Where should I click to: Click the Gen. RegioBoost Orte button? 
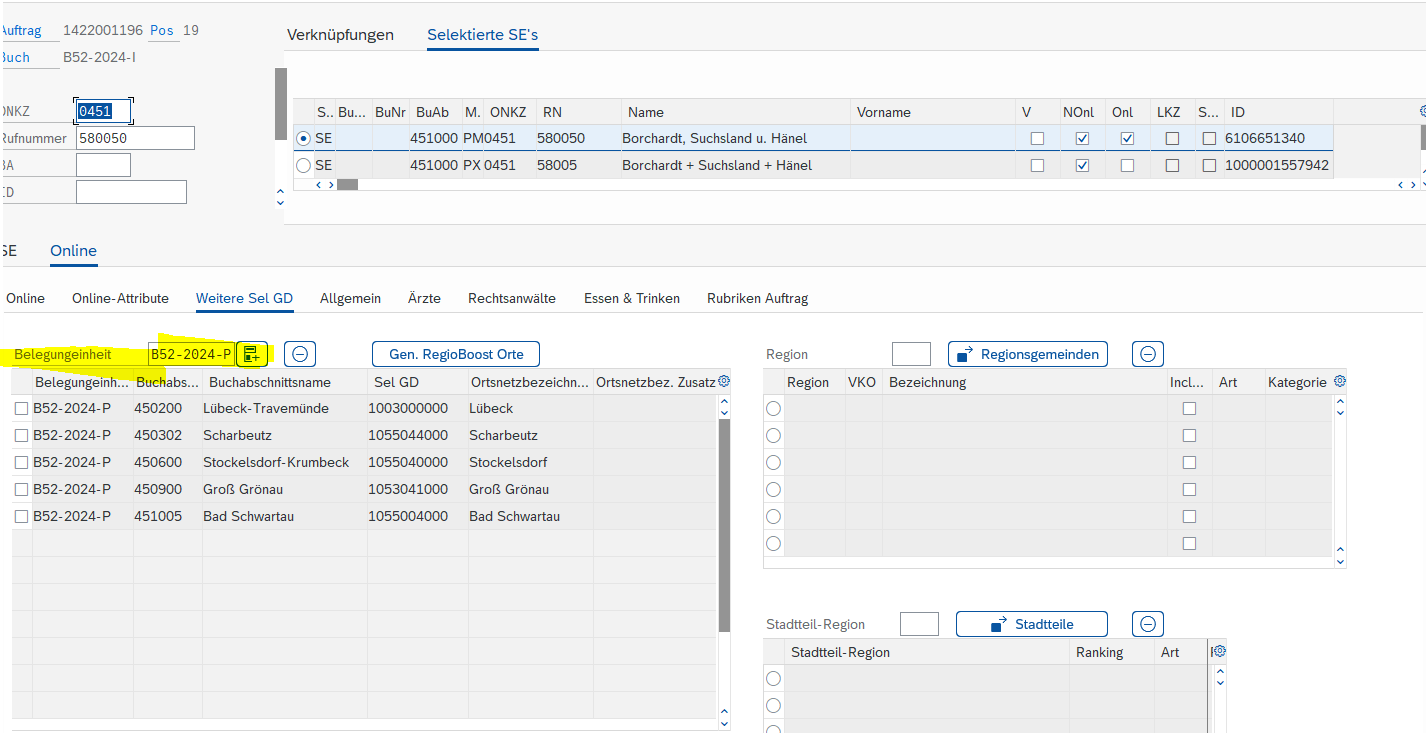(456, 353)
